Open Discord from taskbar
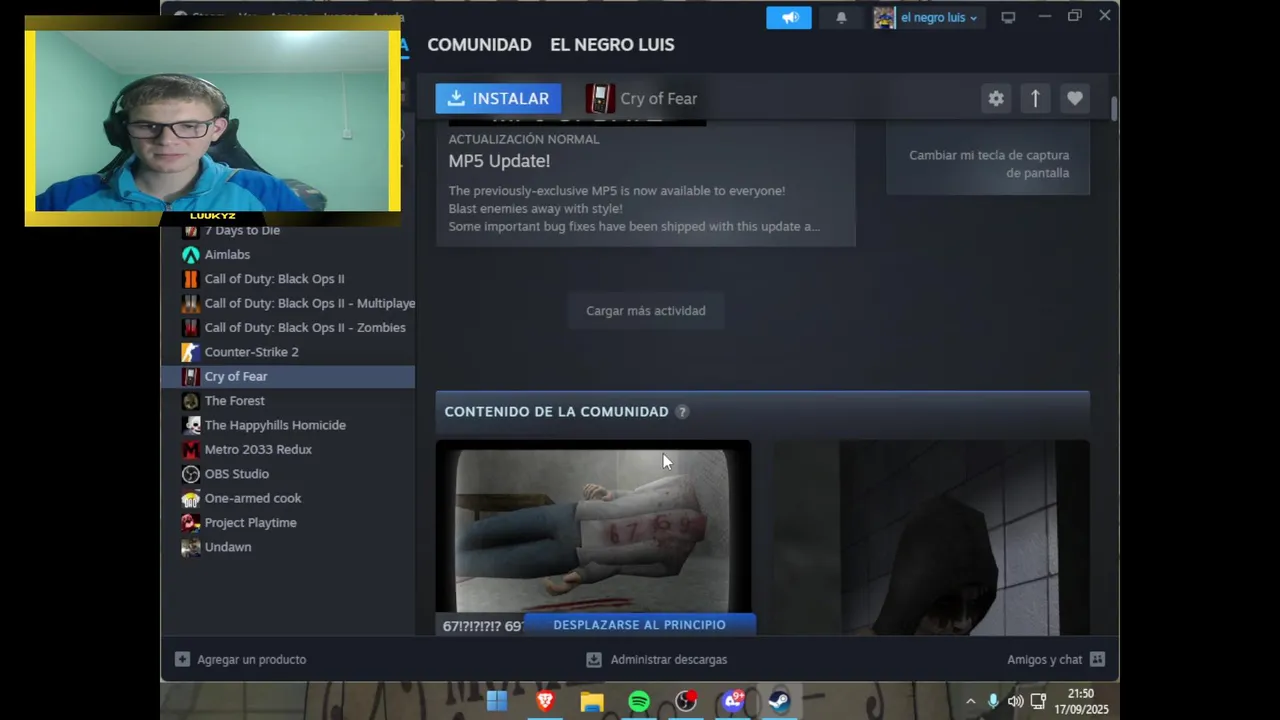Image resolution: width=1280 pixels, height=720 pixels. (733, 702)
